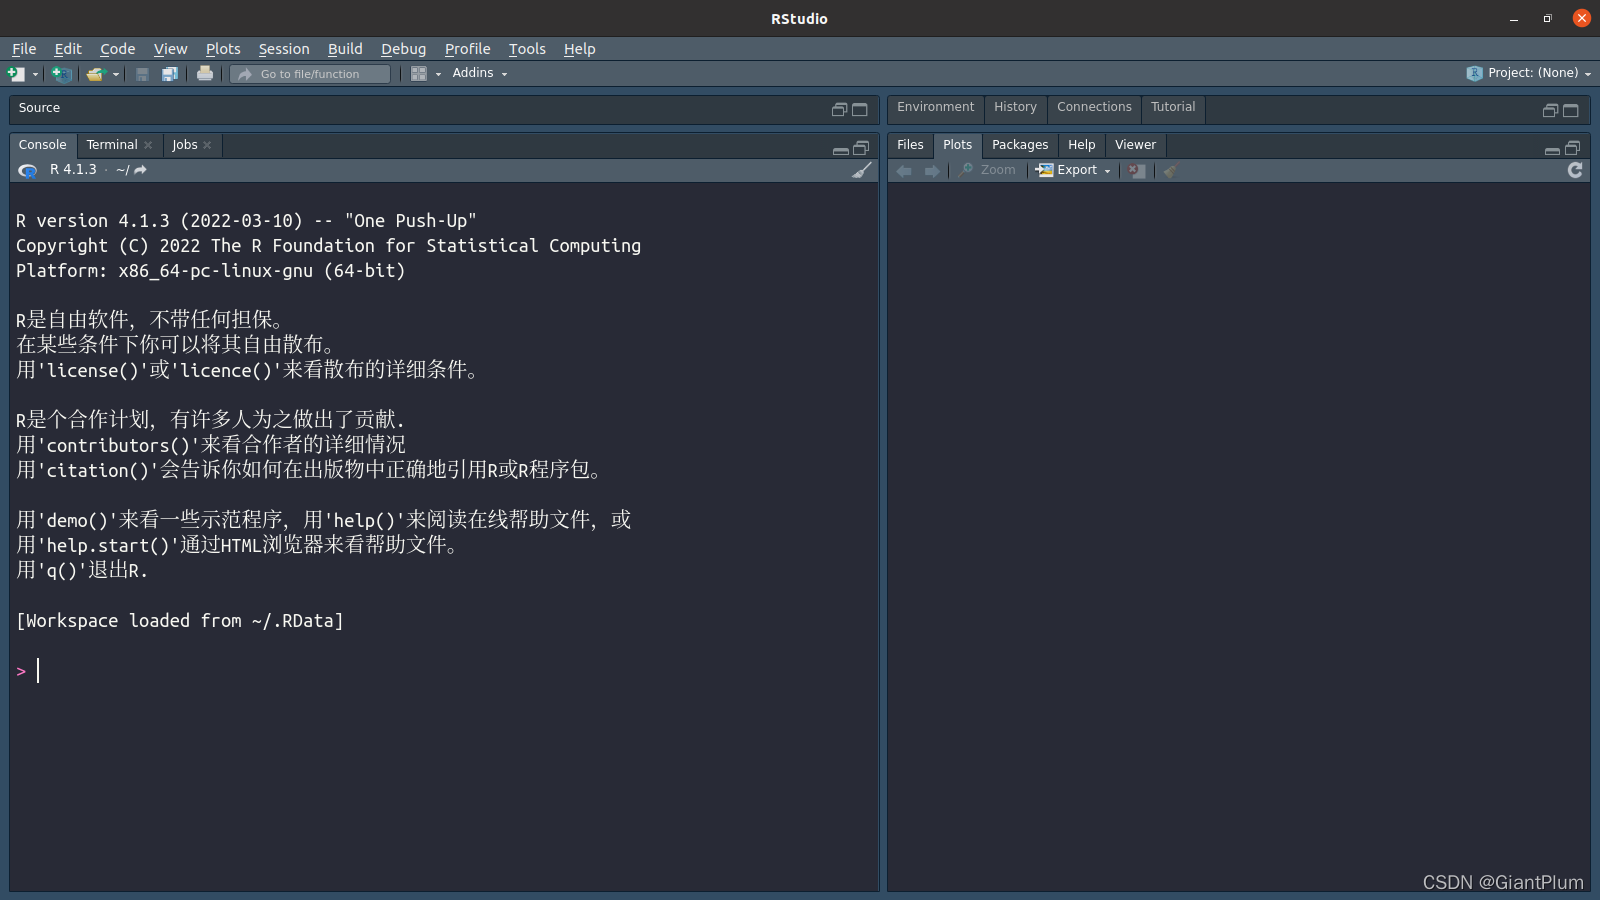Open an existing file via the folder icon

(x=96, y=73)
